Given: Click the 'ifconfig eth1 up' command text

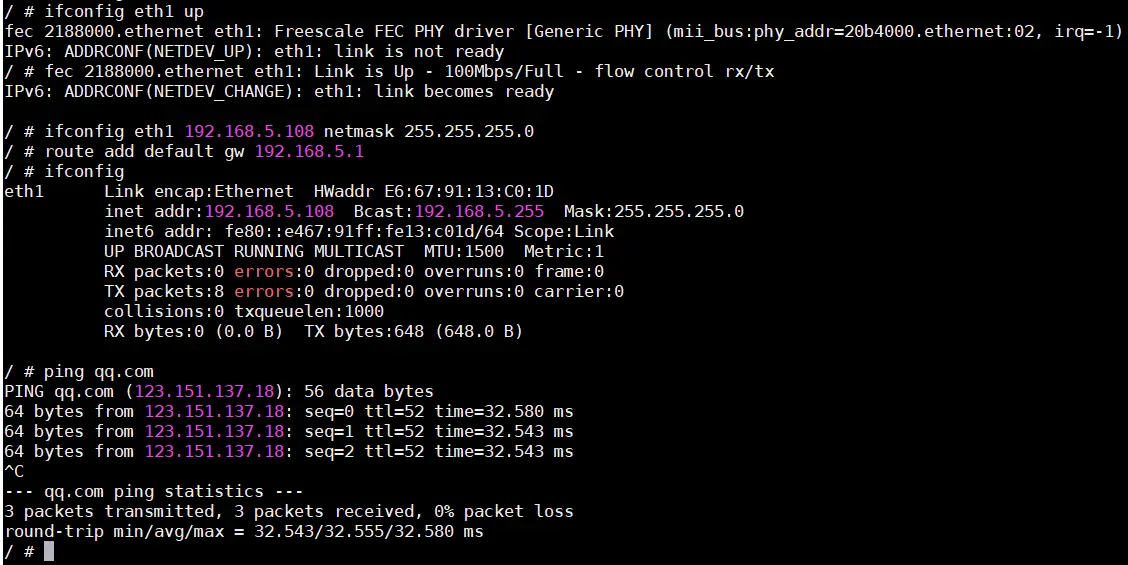Looking at the screenshot, I should click(124, 12).
